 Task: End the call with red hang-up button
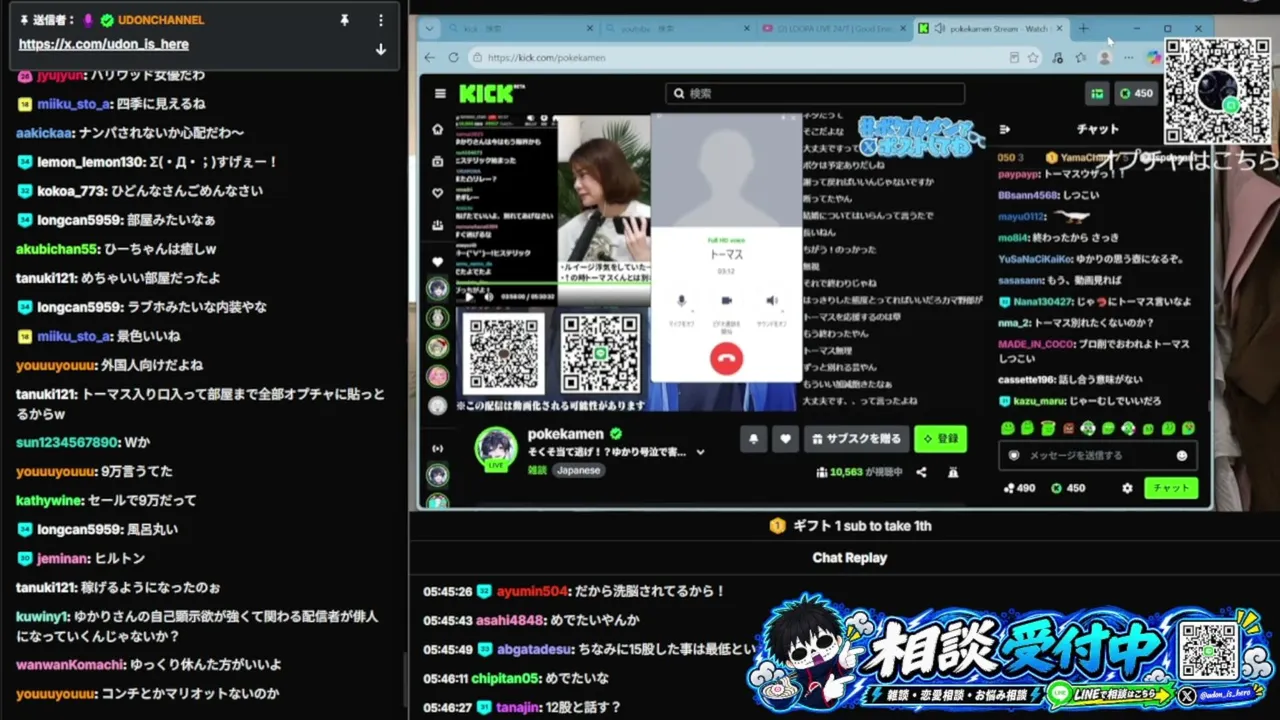pyautogui.click(x=726, y=358)
